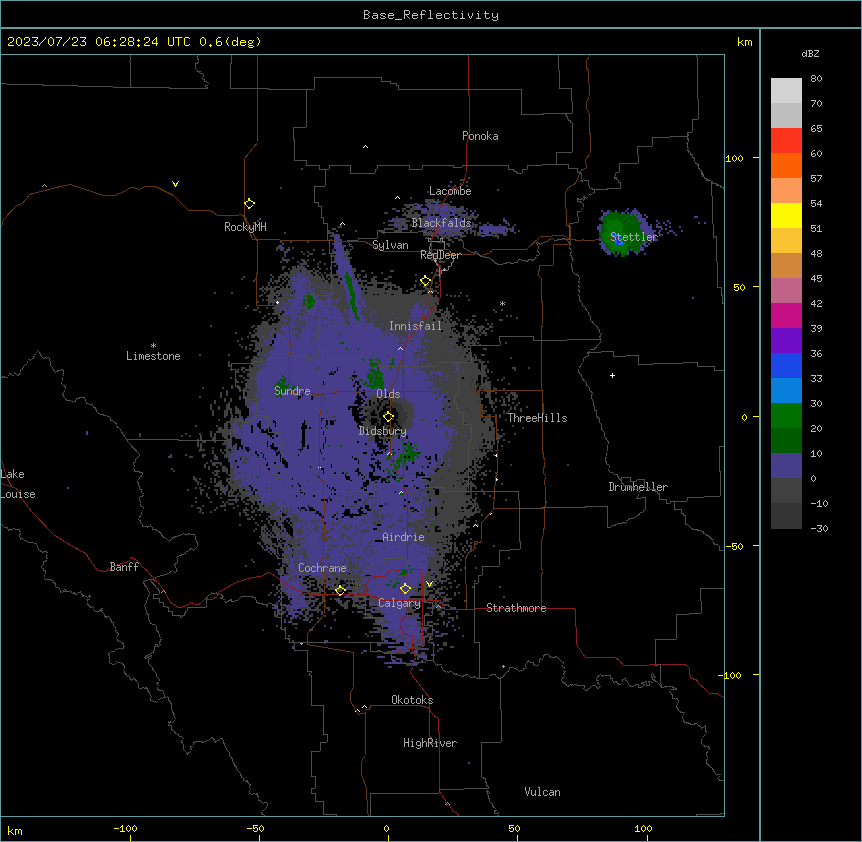The width and height of the screenshot is (862, 842).
Task: Pick the light gray 70-80 dBZ legend swatch
Action: 786,90
